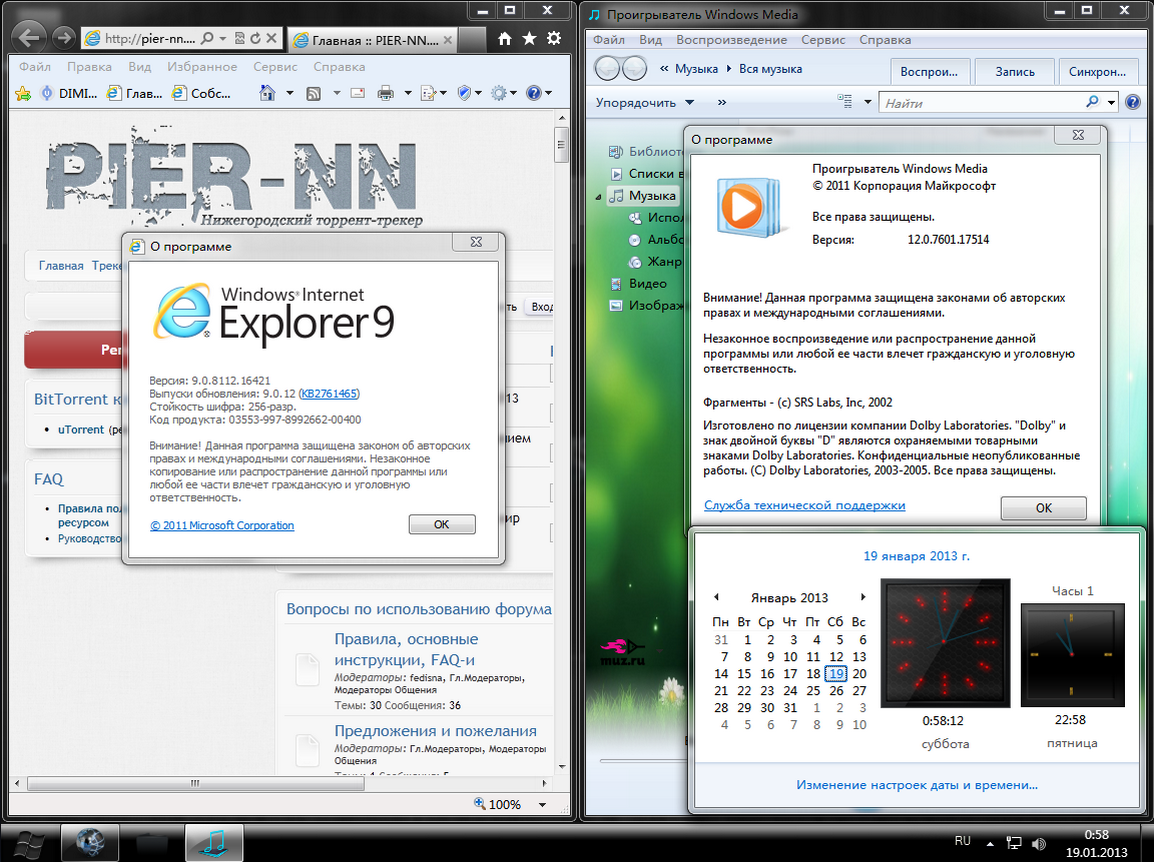This screenshot has height=862, width=1154.
Task: Open the Сервис menu in Internet Explorer
Action: (x=275, y=66)
